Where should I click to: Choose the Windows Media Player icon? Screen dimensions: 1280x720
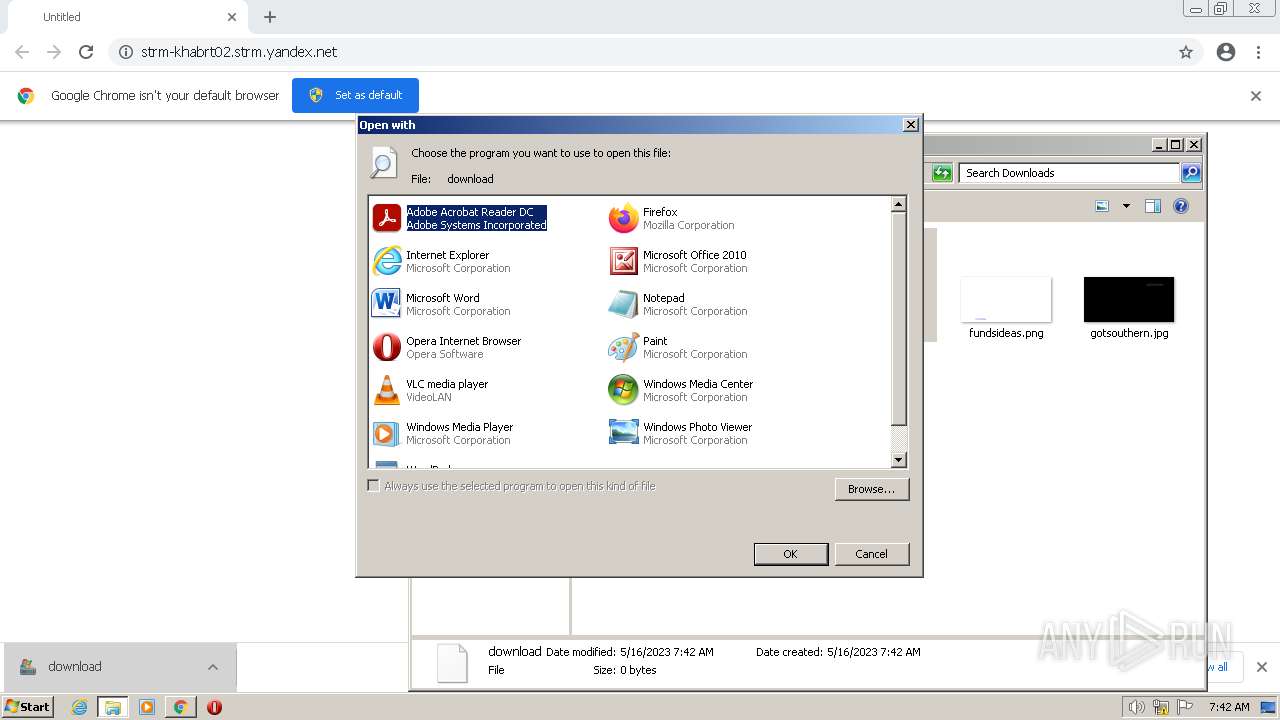[386, 433]
